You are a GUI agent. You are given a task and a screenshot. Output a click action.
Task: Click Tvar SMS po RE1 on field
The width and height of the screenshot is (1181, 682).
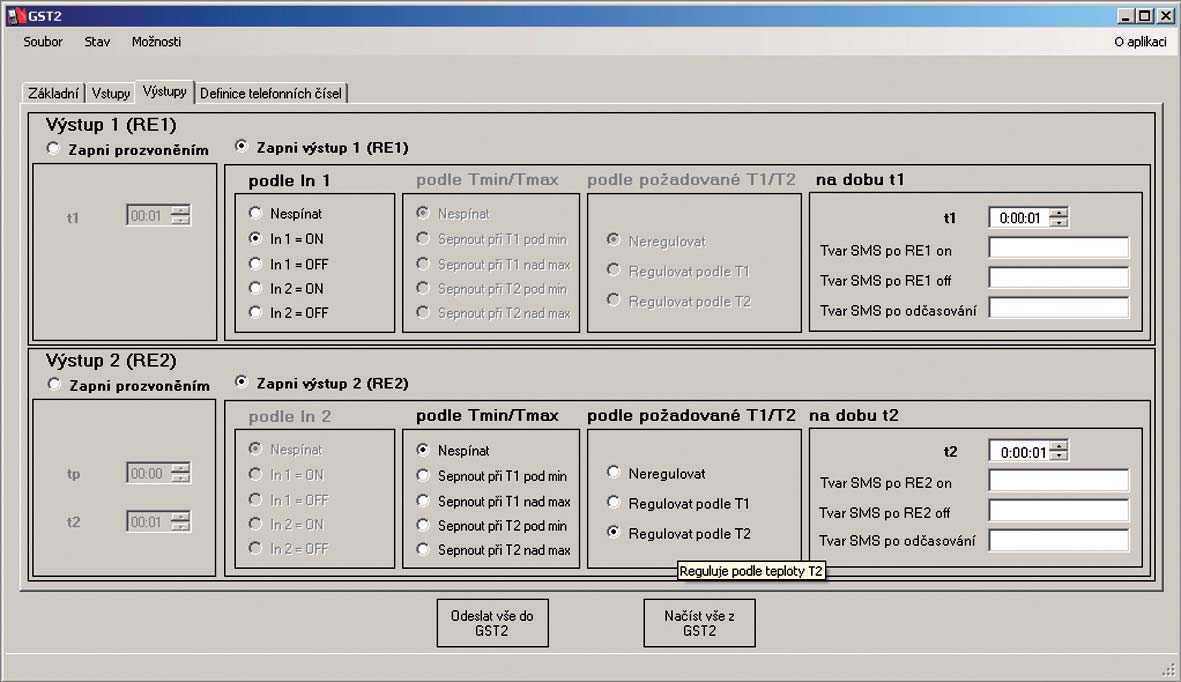pyautogui.click(x=1058, y=247)
